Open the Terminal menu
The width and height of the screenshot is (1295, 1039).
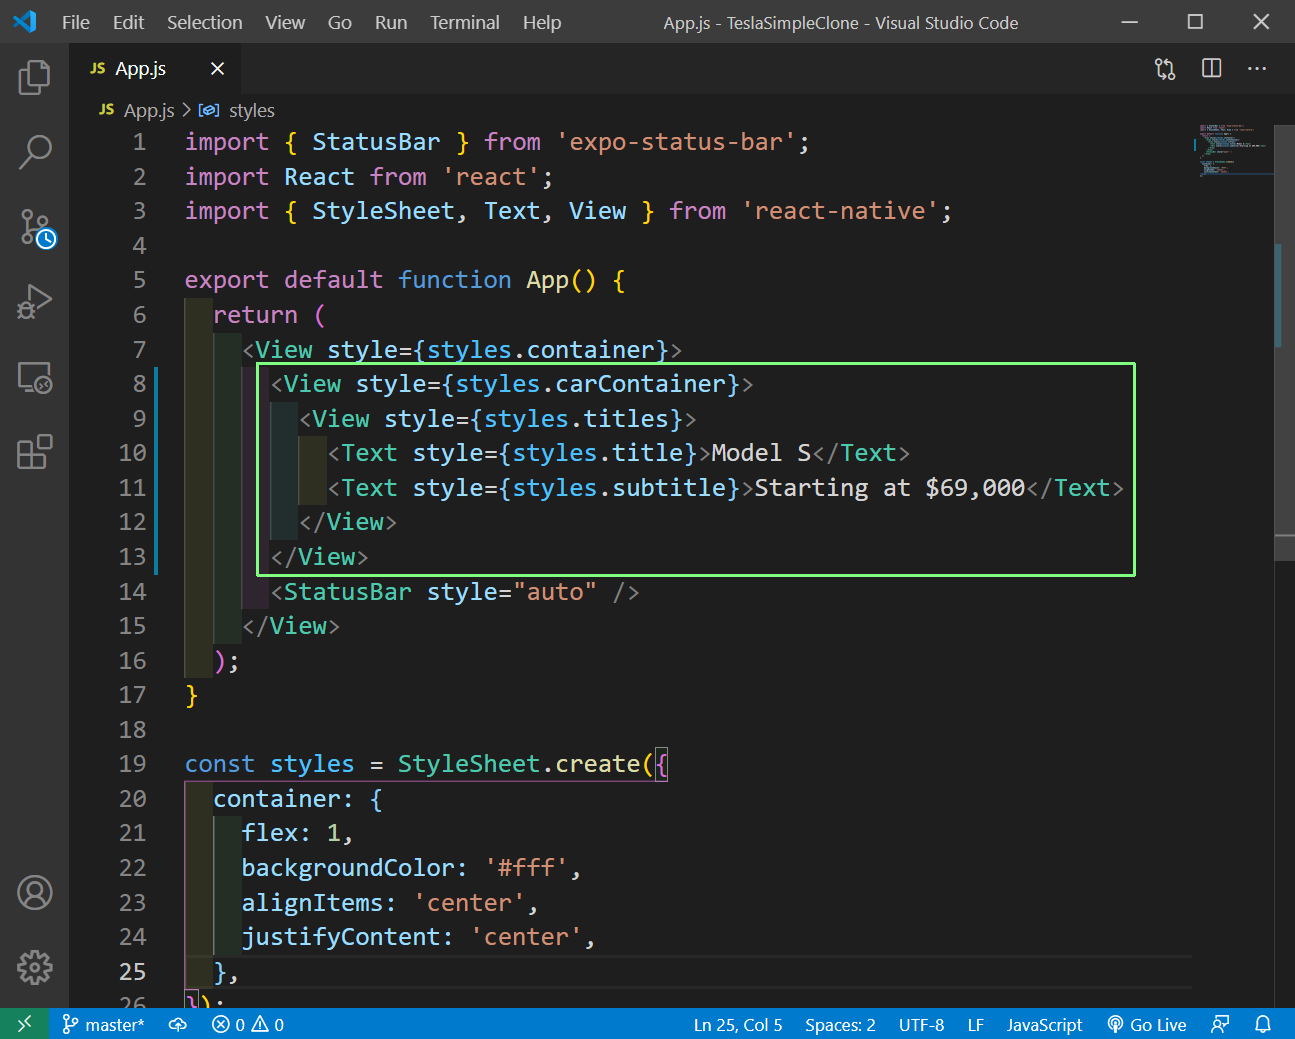(x=465, y=22)
